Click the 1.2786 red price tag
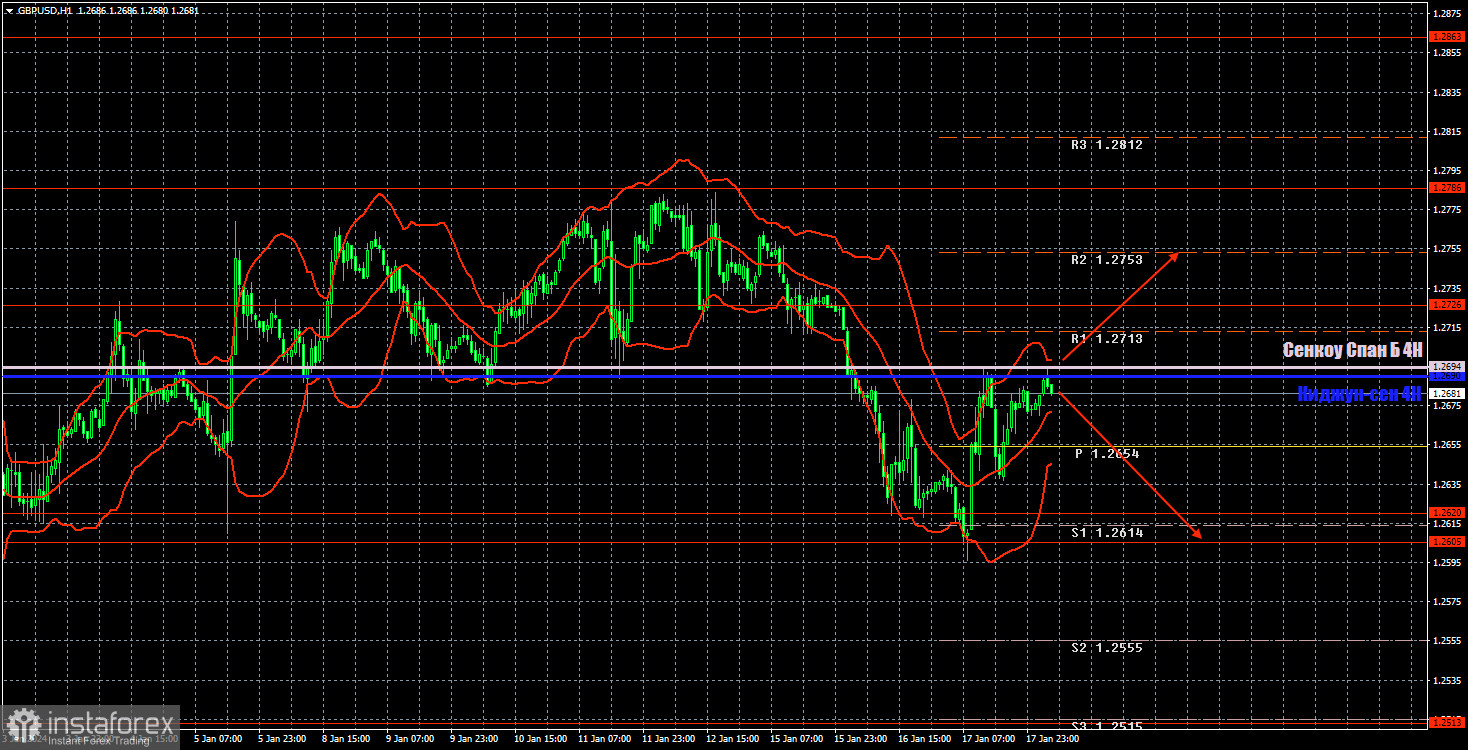 (1447, 187)
